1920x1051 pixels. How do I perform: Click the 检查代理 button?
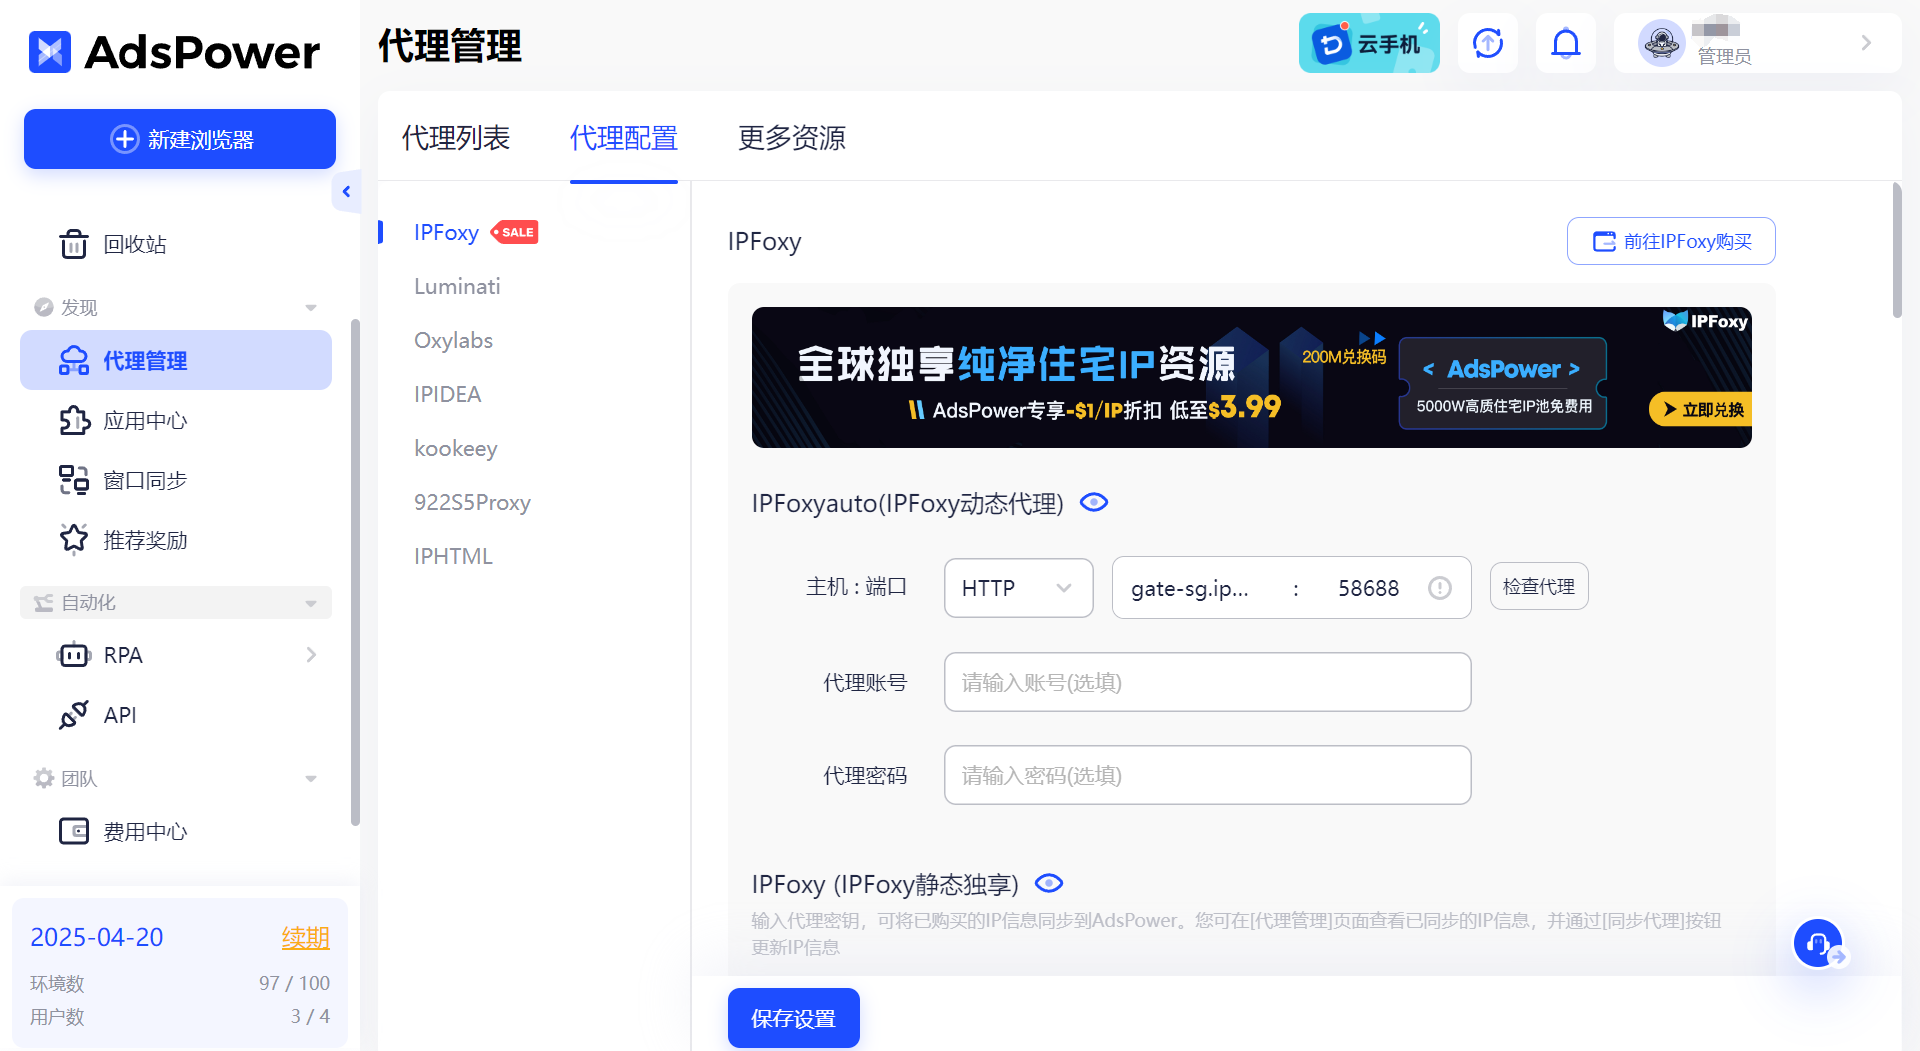(x=1539, y=586)
